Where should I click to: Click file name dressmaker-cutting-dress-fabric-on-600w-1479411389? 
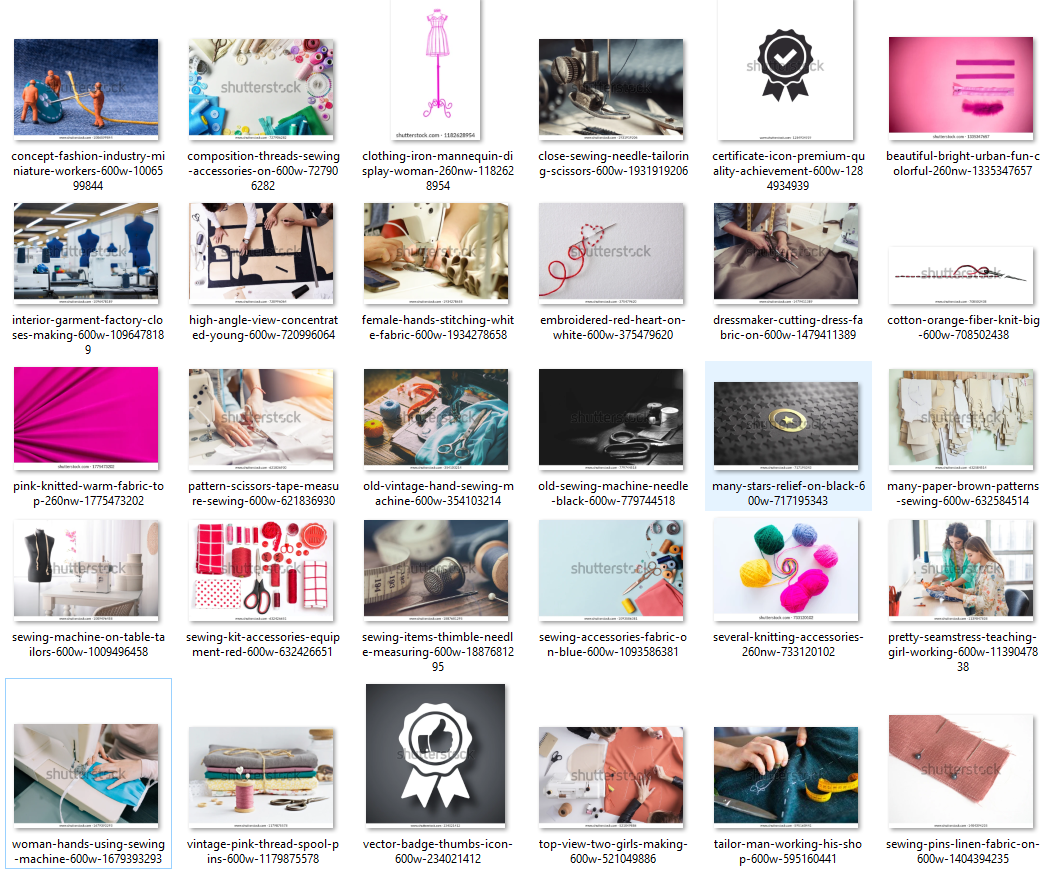click(788, 327)
